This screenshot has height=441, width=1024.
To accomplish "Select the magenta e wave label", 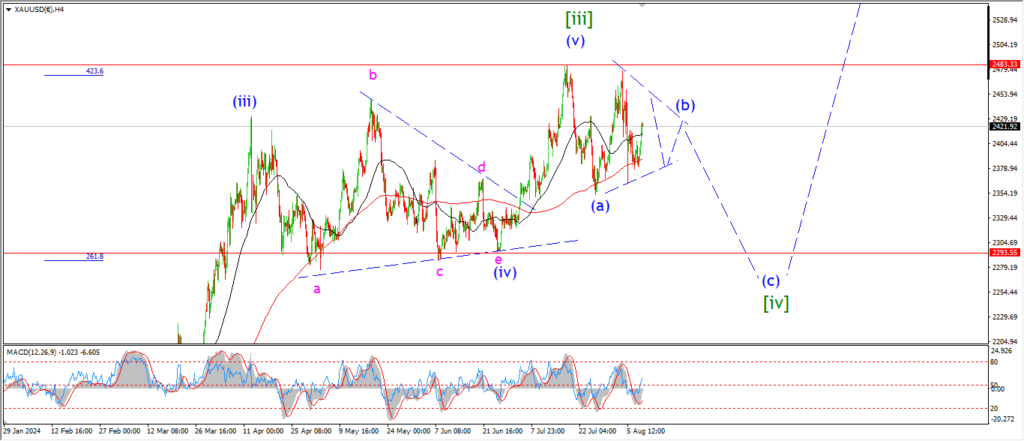I will click(x=498, y=260).
